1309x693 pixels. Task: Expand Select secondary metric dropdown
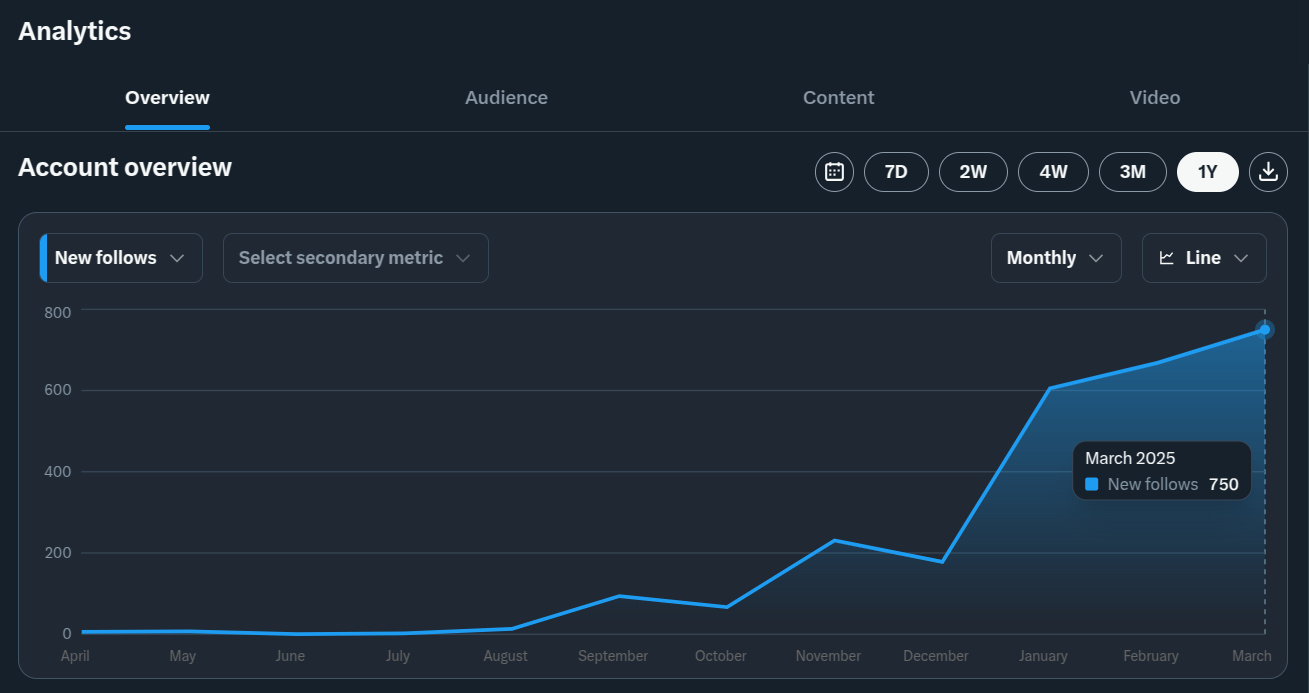pyautogui.click(x=355, y=258)
